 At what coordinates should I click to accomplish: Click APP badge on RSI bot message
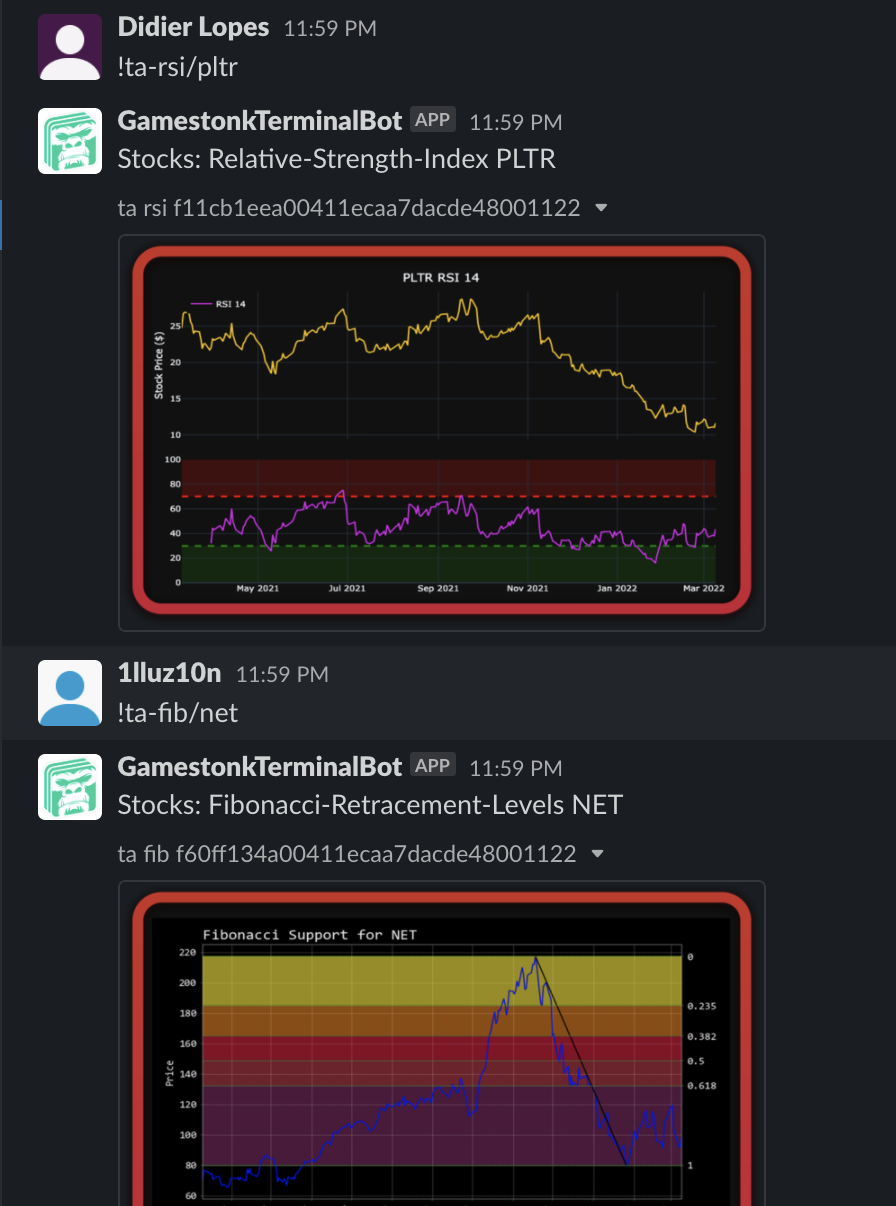pyautogui.click(x=433, y=120)
